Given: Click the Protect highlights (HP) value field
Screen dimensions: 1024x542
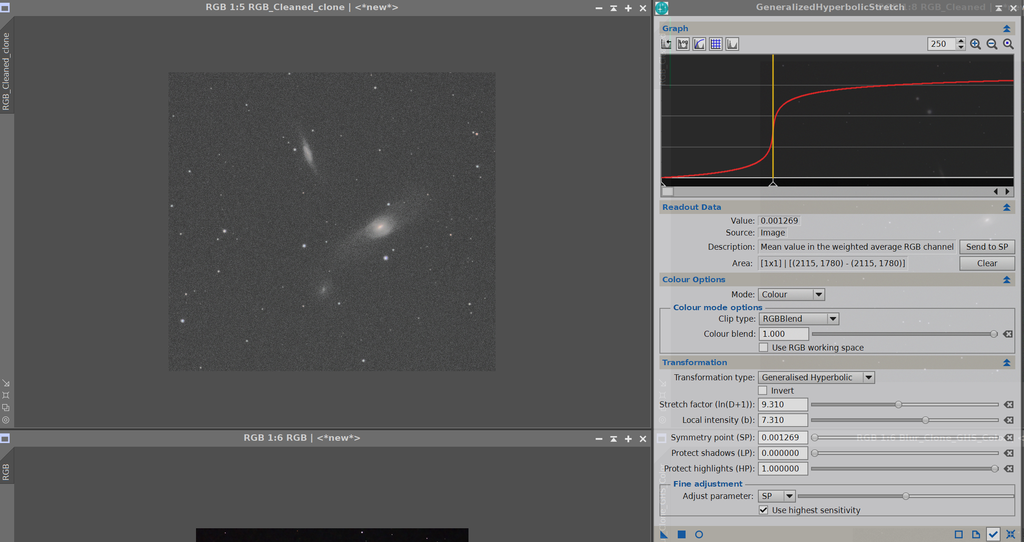Looking at the screenshot, I should tap(782, 469).
